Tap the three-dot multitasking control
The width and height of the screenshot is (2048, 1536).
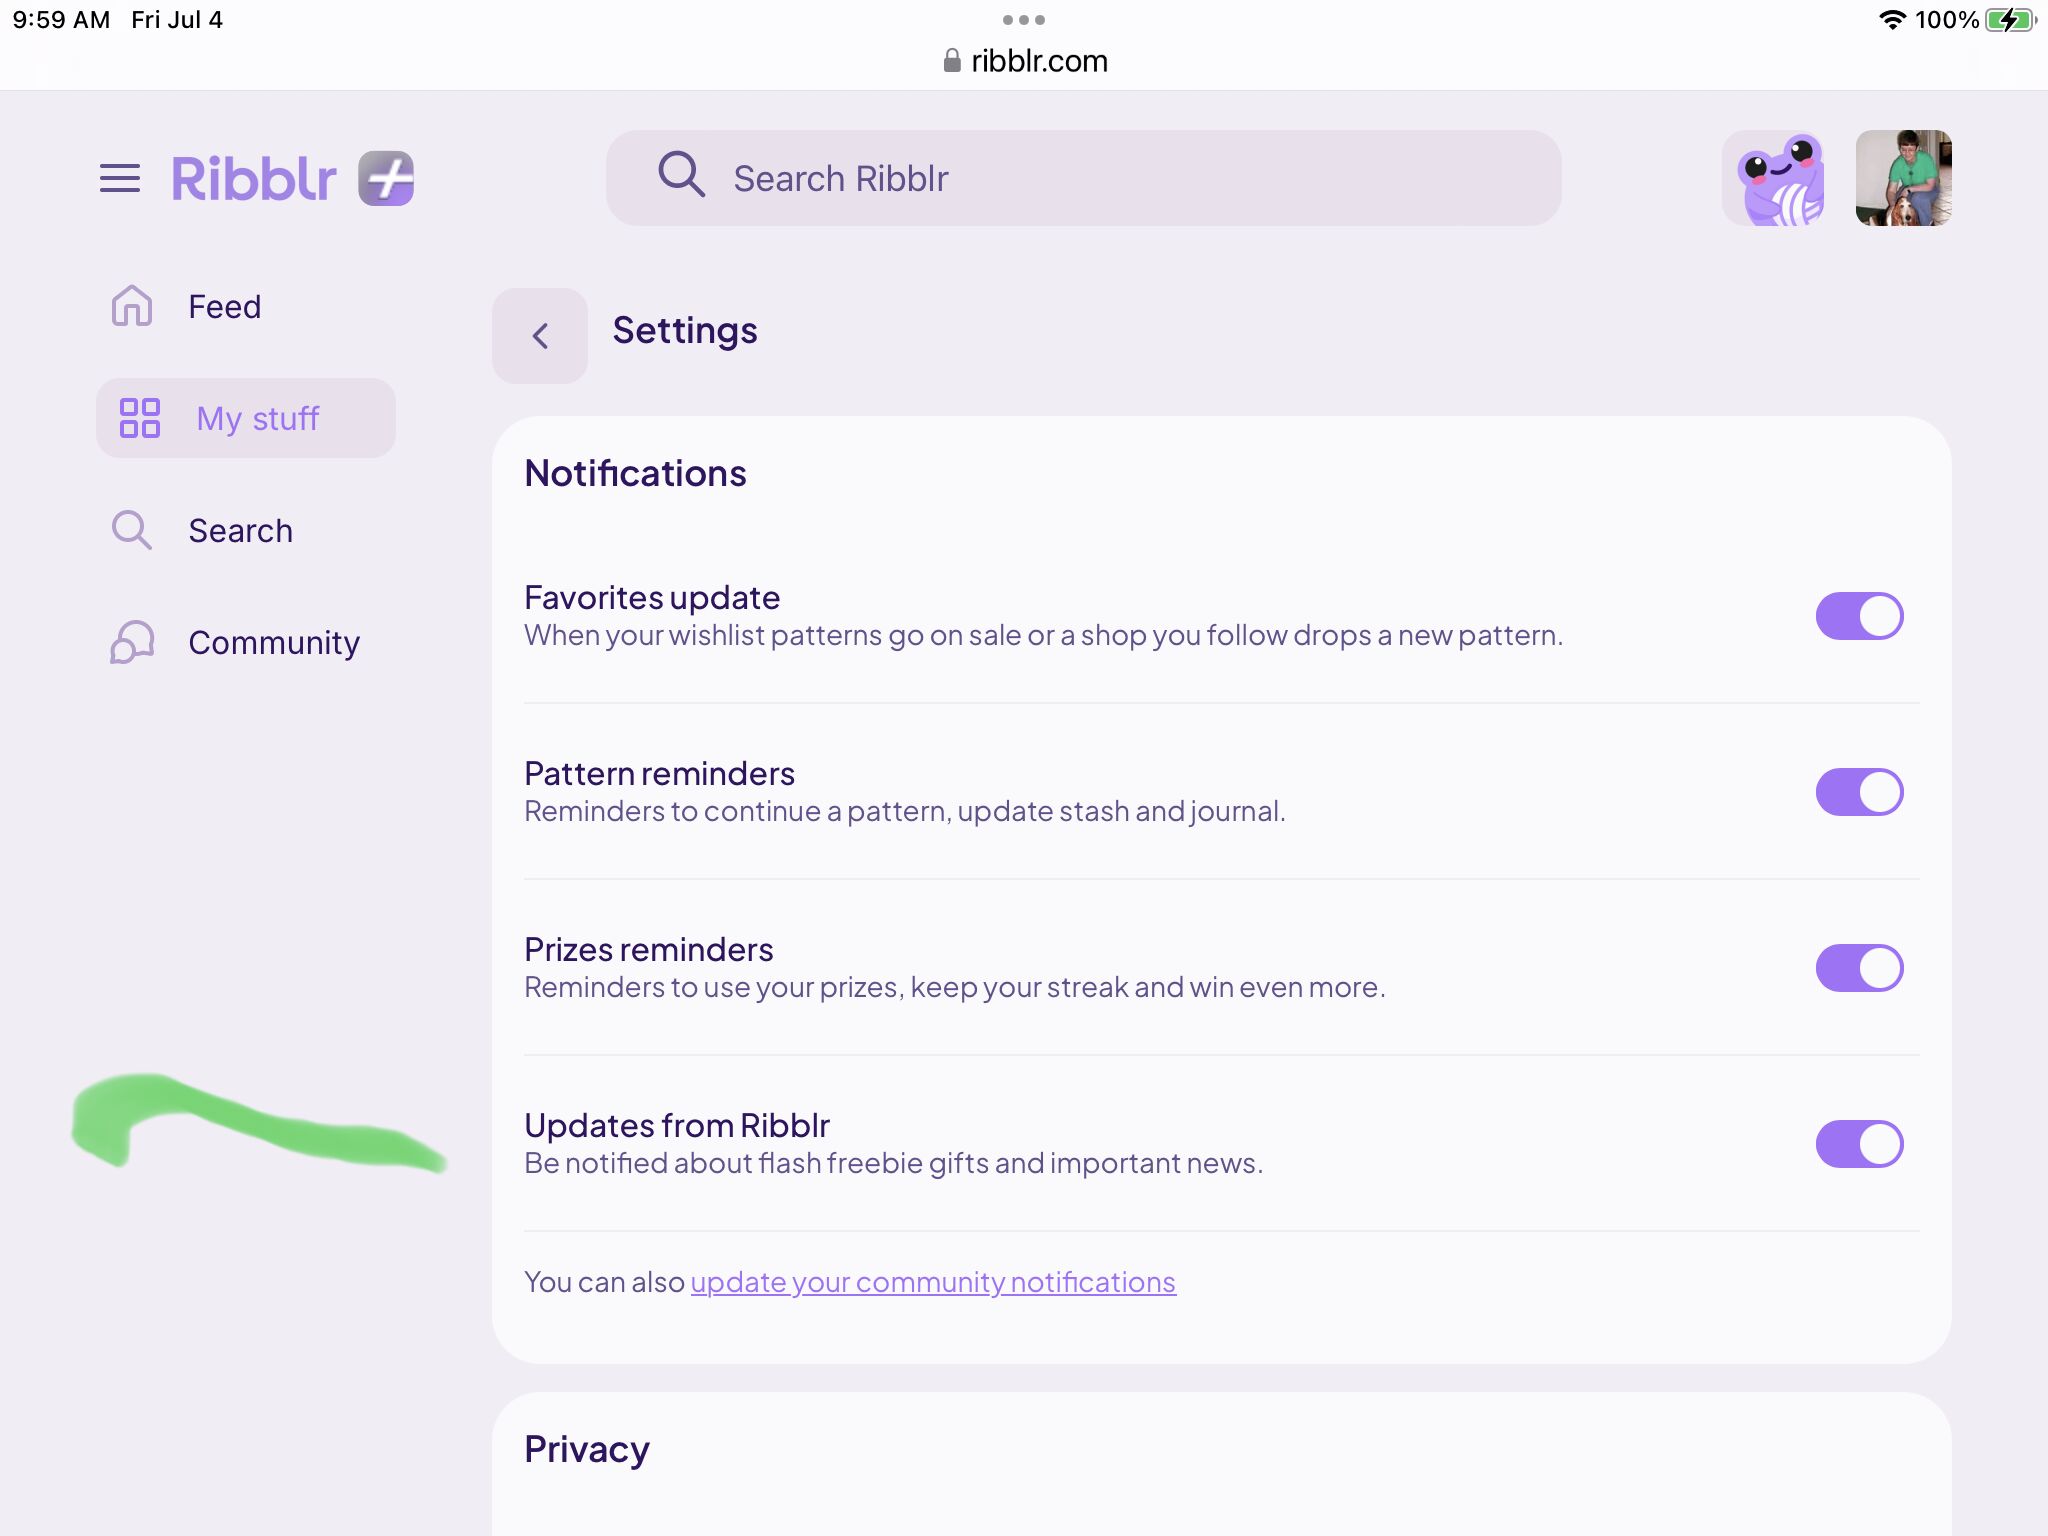pyautogui.click(x=1024, y=20)
